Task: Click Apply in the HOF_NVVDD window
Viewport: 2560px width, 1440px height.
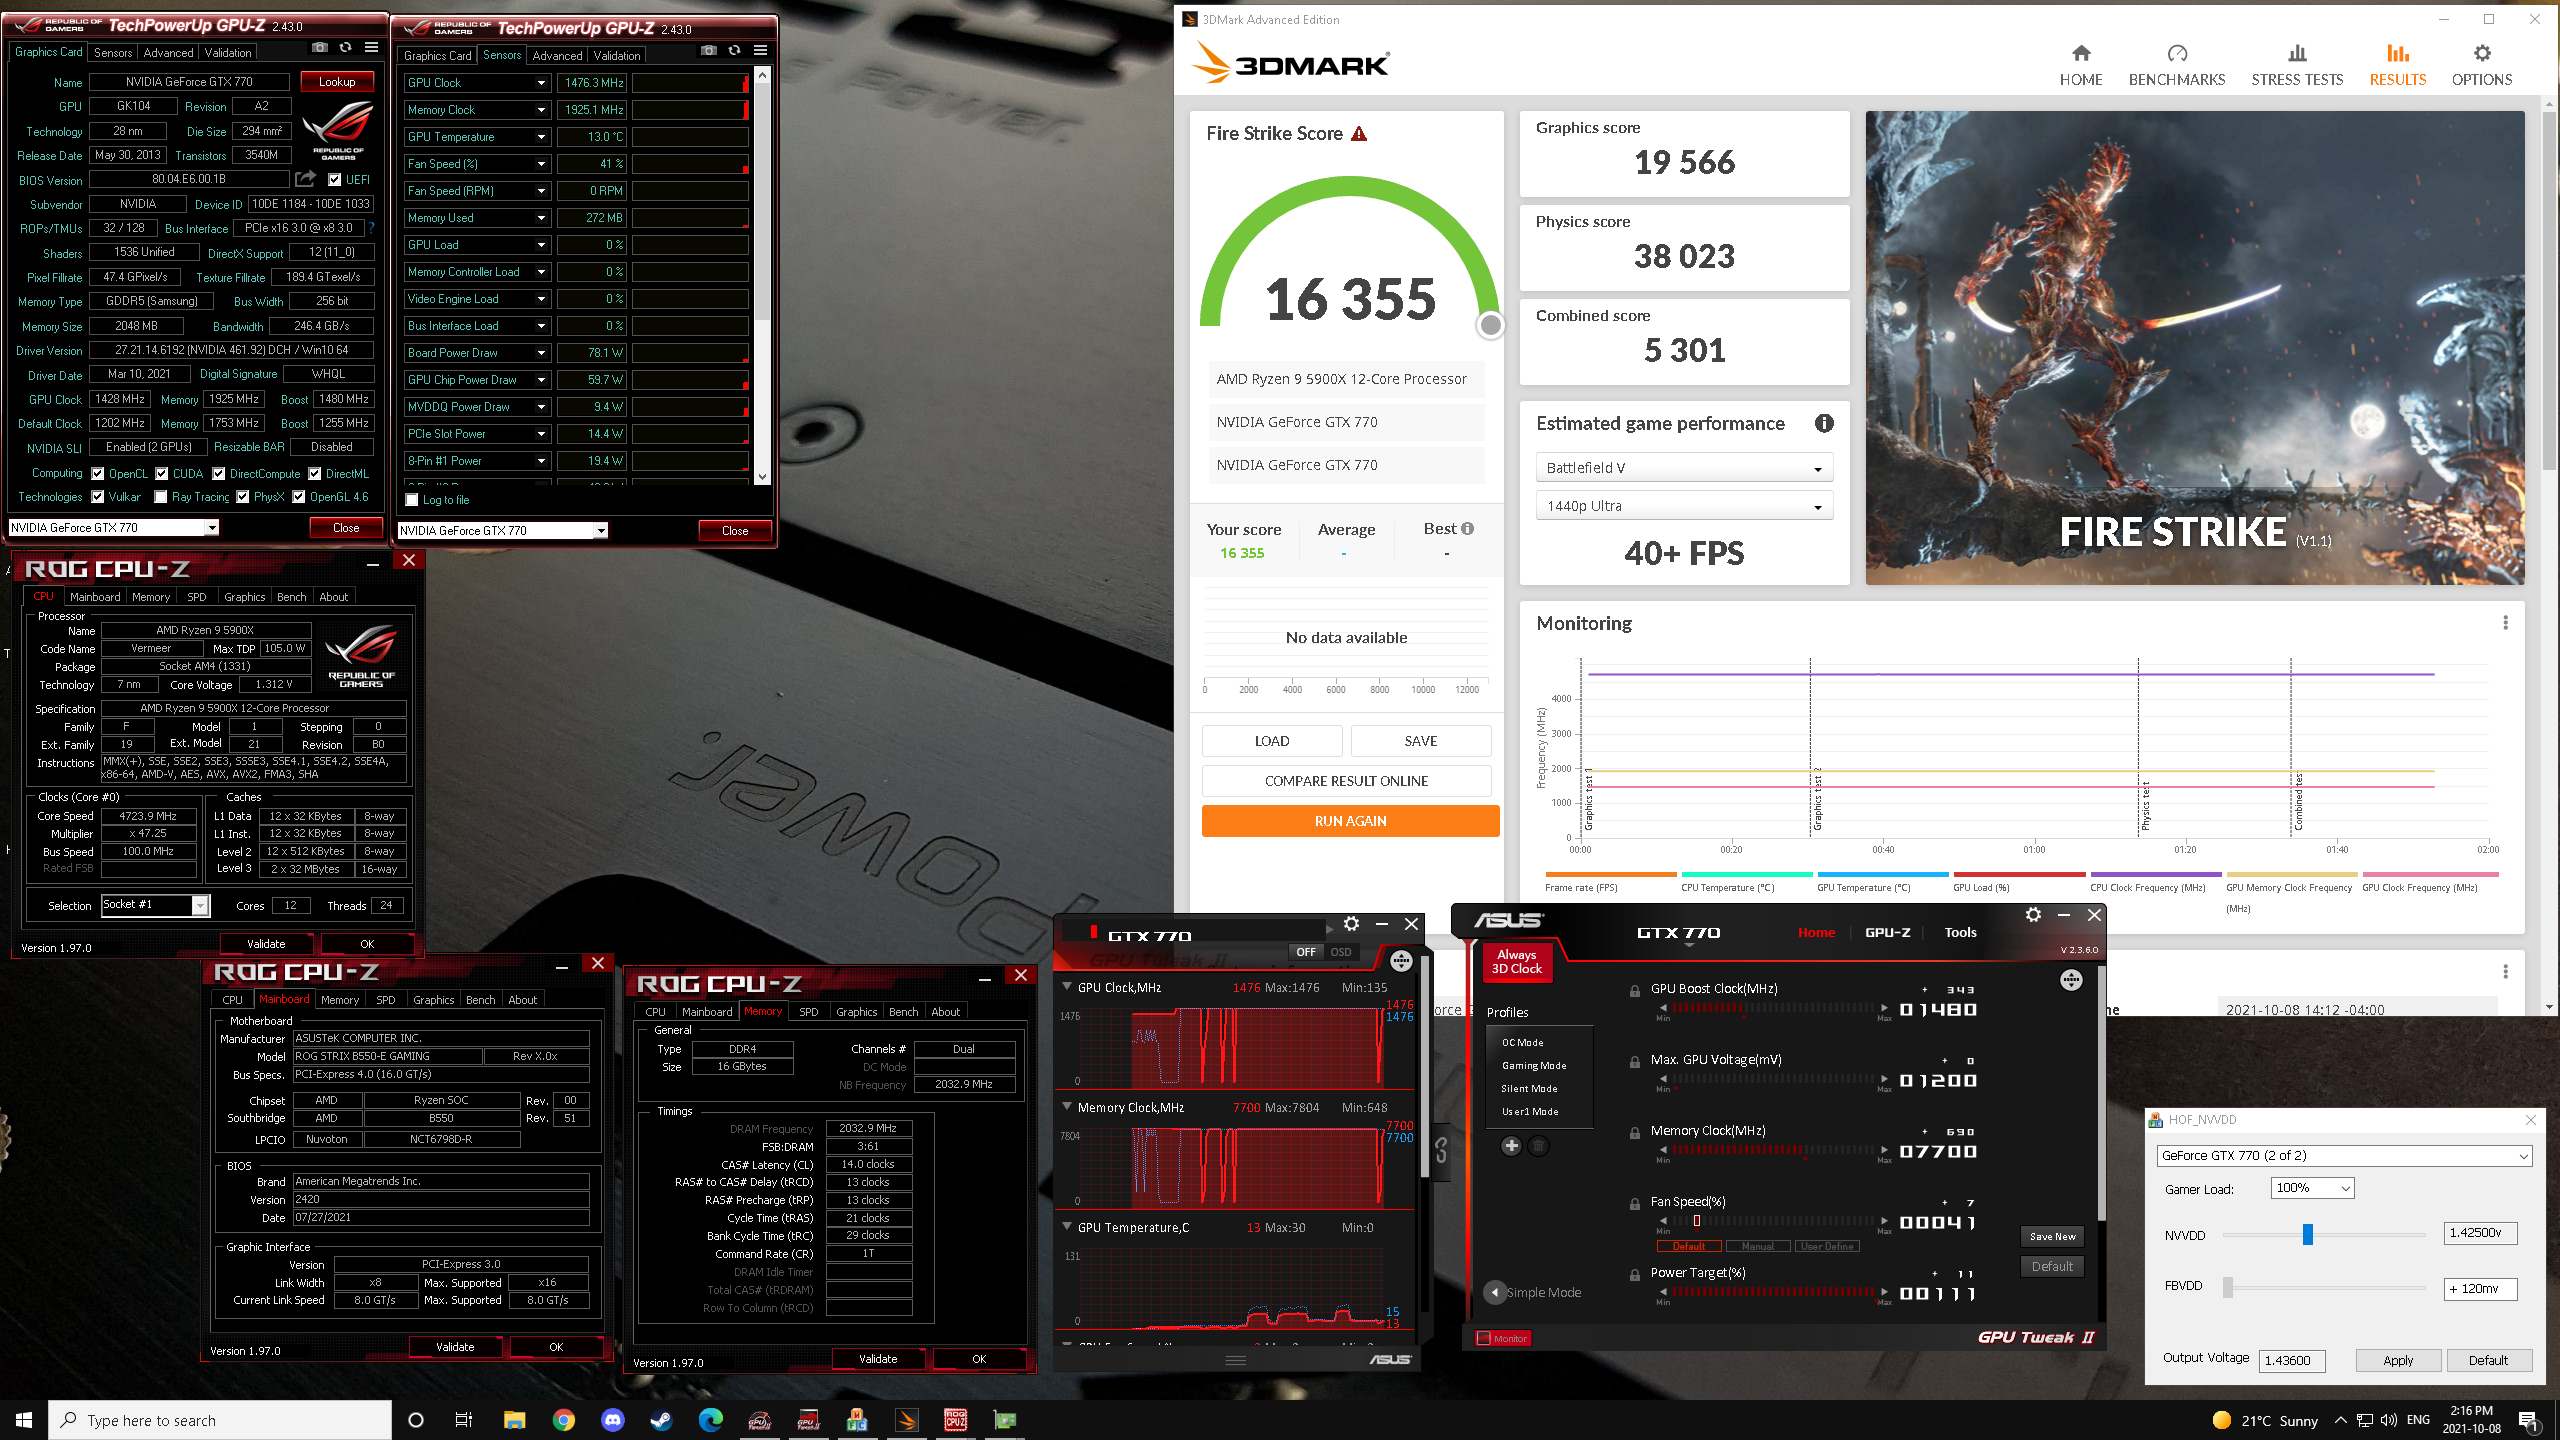Action: click(x=2398, y=1360)
